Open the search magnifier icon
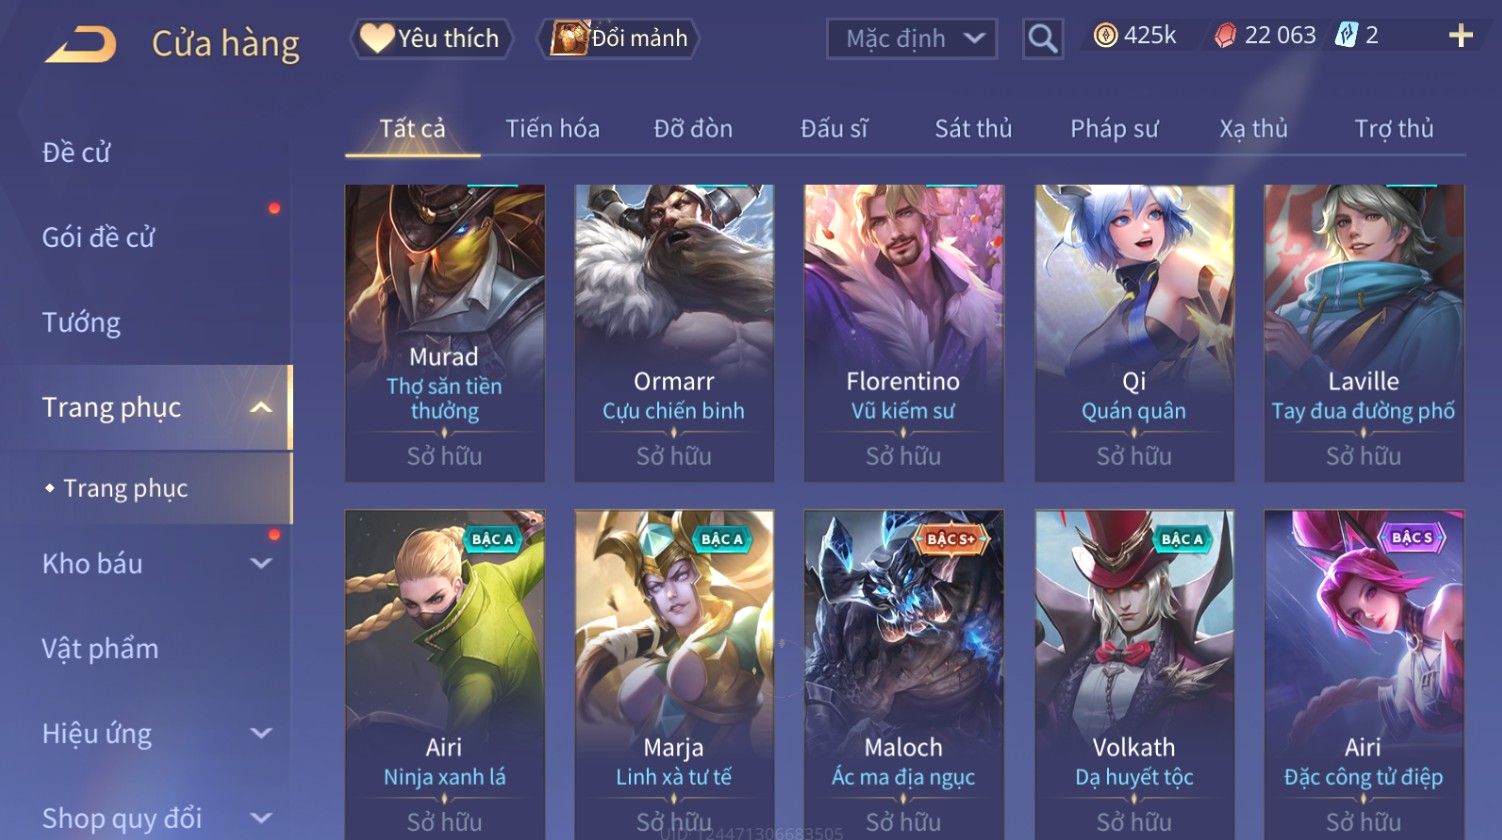The image size is (1502, 840). (1042, 39)
